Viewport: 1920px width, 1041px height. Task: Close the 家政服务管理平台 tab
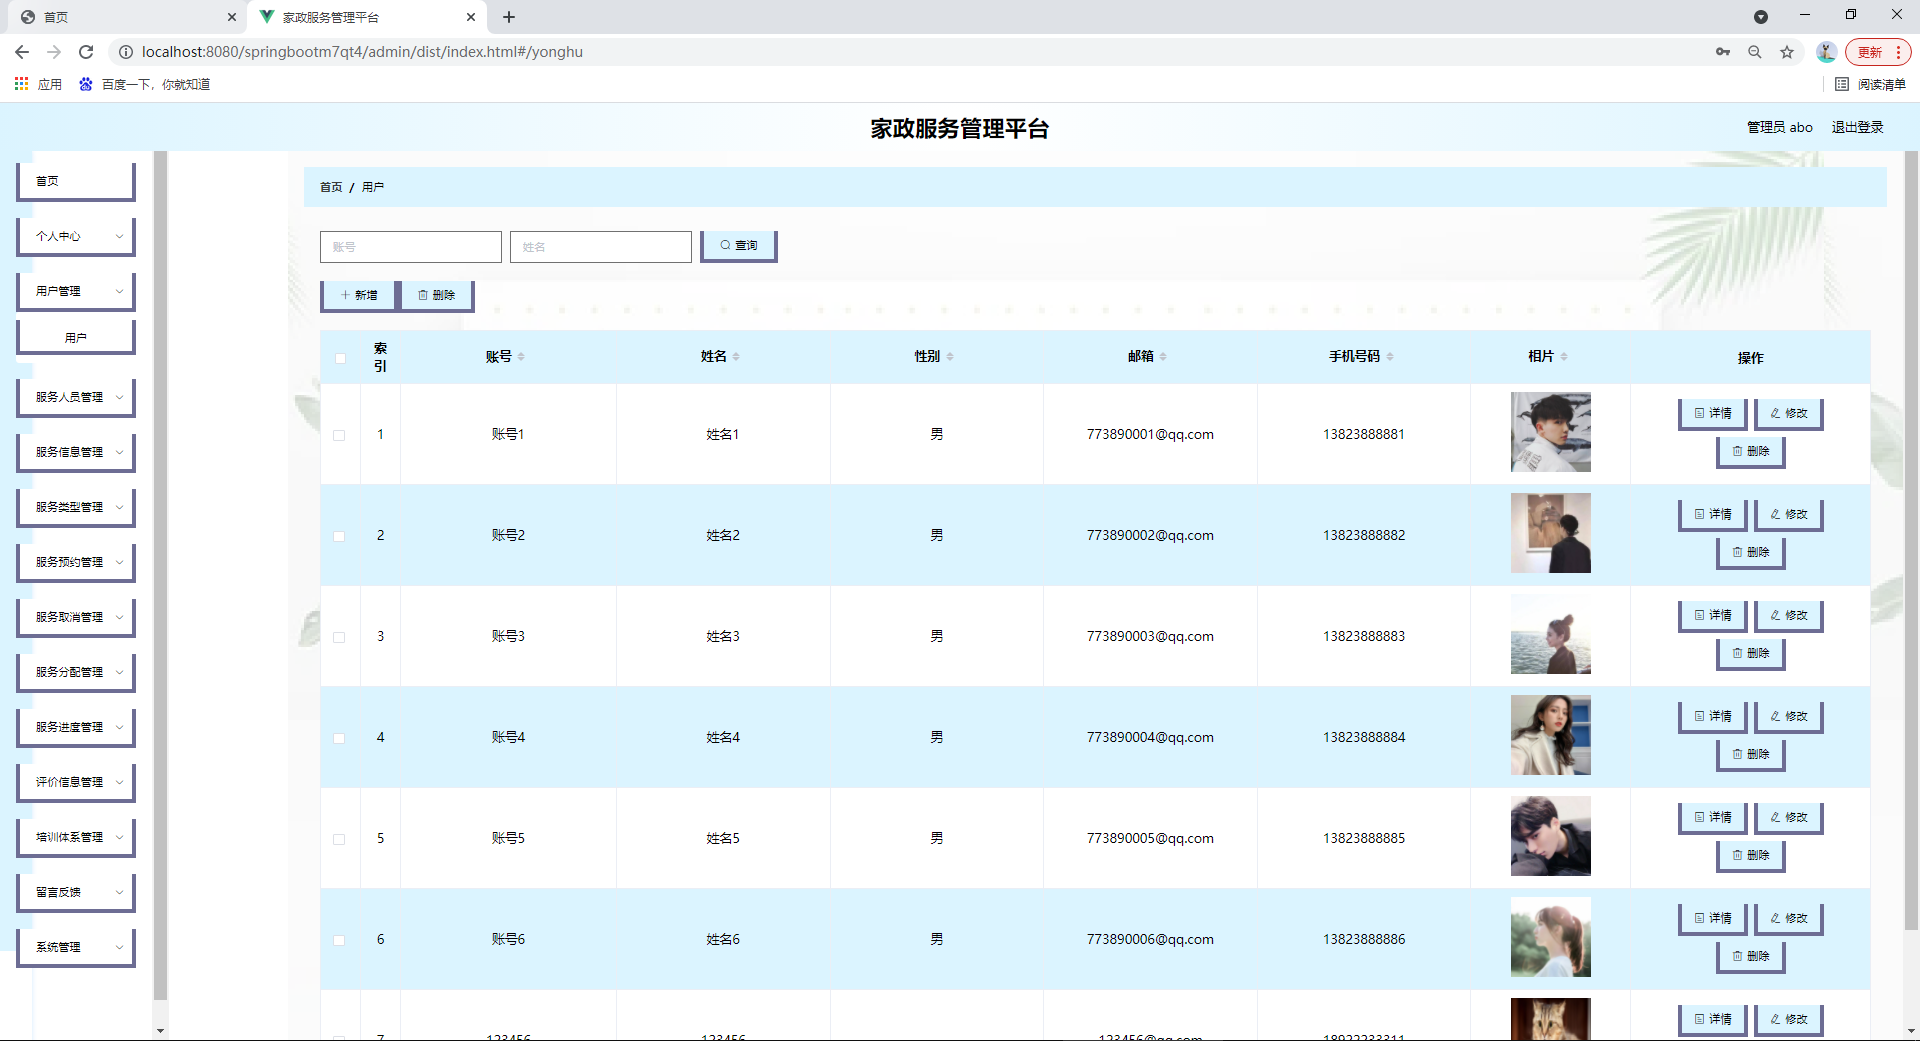tap(471, 17)
